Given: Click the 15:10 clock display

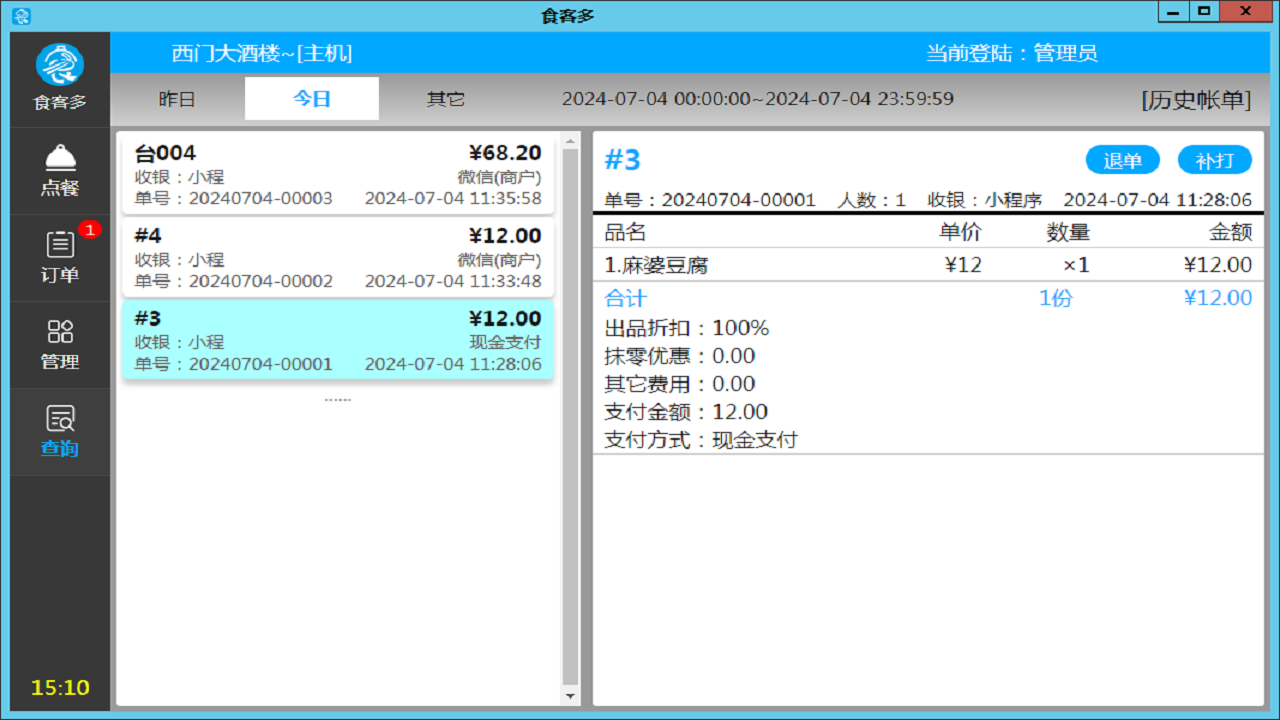Looking at the screenshot, I should (60, 688).
